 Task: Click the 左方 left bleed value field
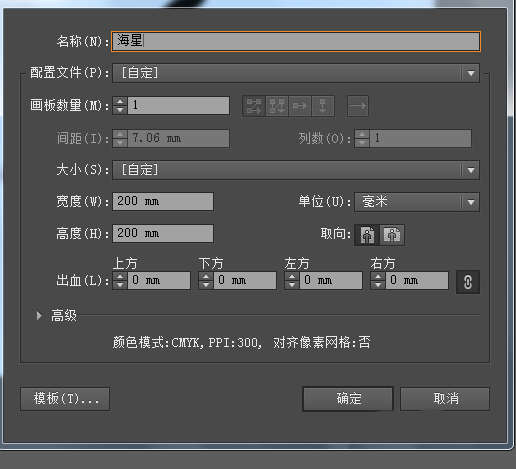coord(331,280)
